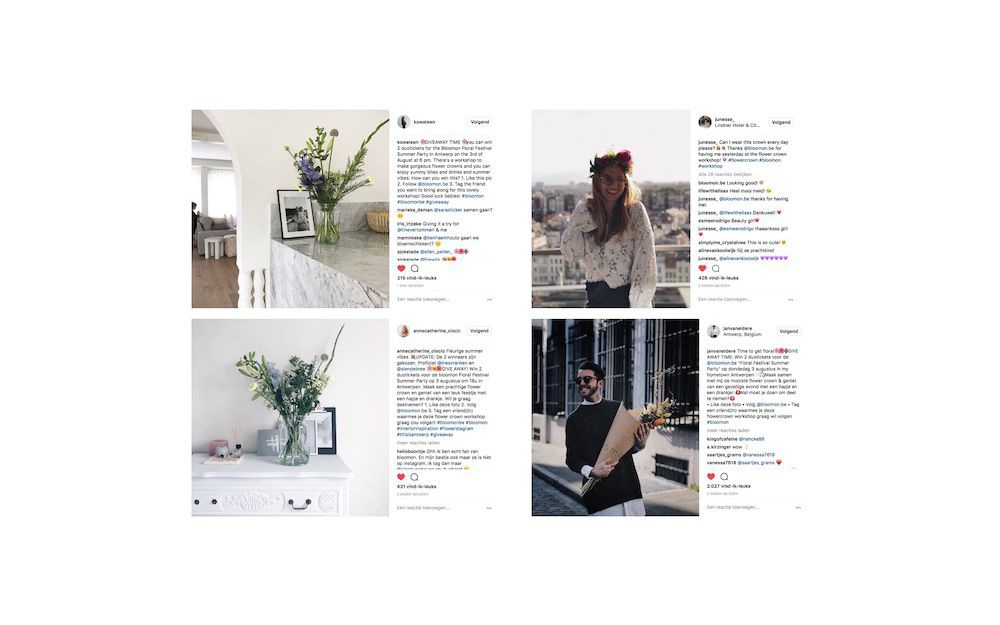The width and height of the screenshot is (1000, 625).
Task: Toggle Volgend button for janvaneldere
Action: [x=789, y=331]
